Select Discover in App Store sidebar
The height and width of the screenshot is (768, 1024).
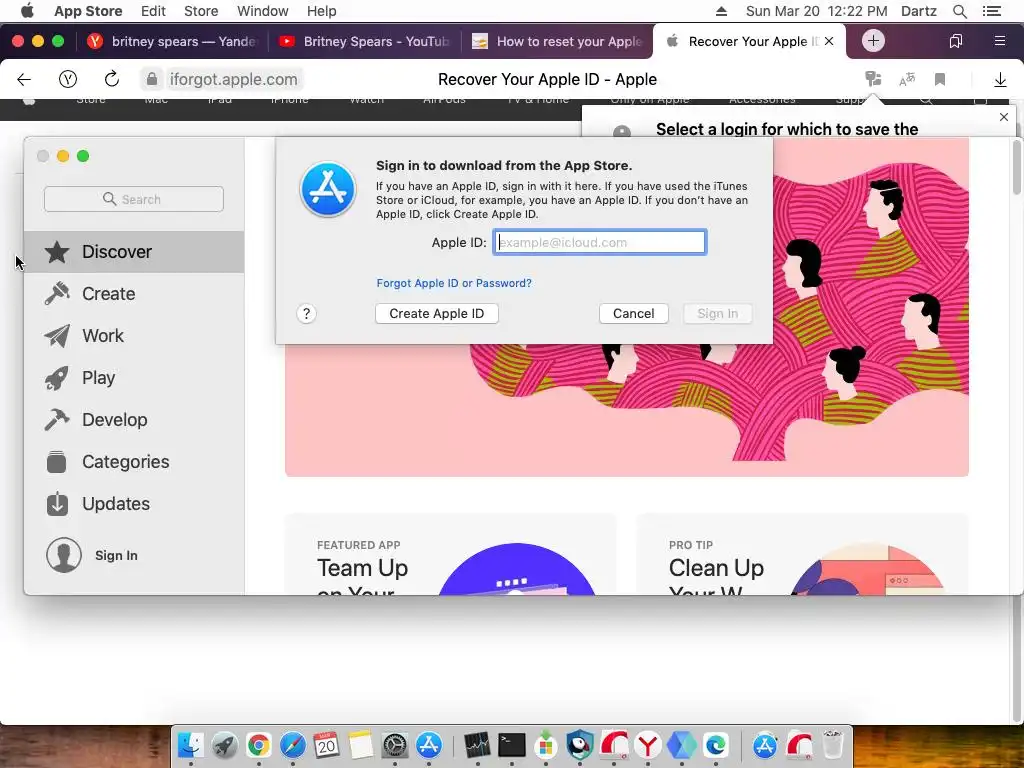[134, 252]
